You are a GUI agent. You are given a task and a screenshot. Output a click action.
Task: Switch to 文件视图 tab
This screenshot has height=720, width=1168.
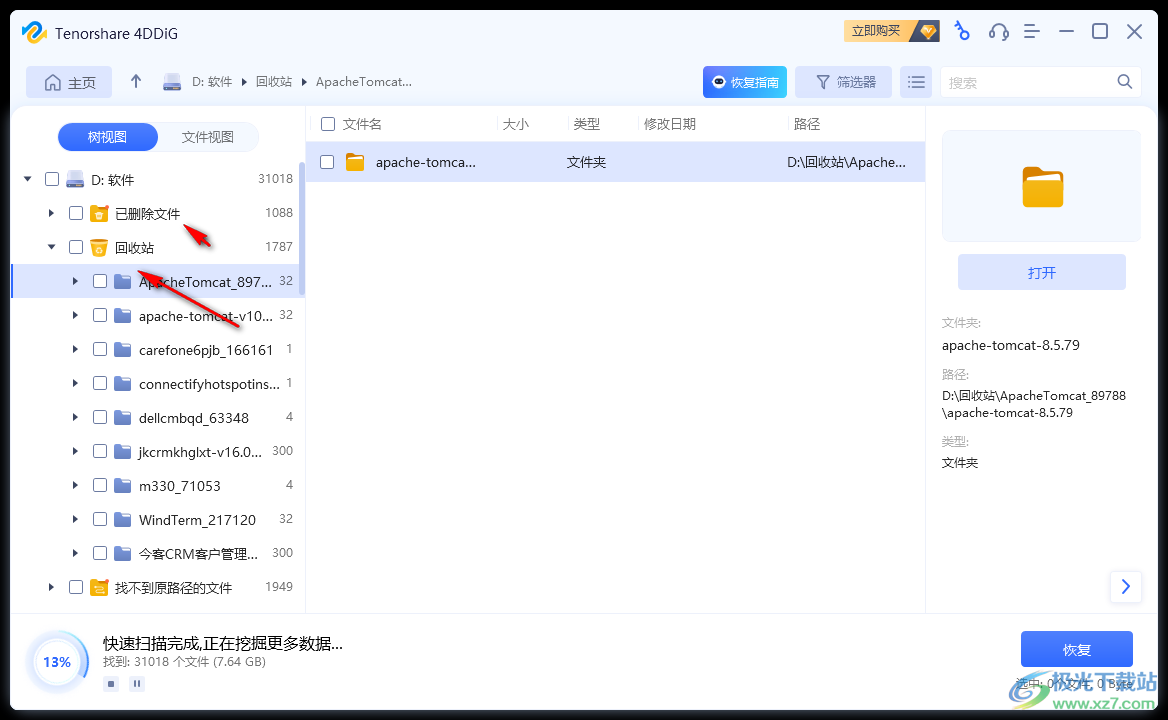tap(208, 137)
